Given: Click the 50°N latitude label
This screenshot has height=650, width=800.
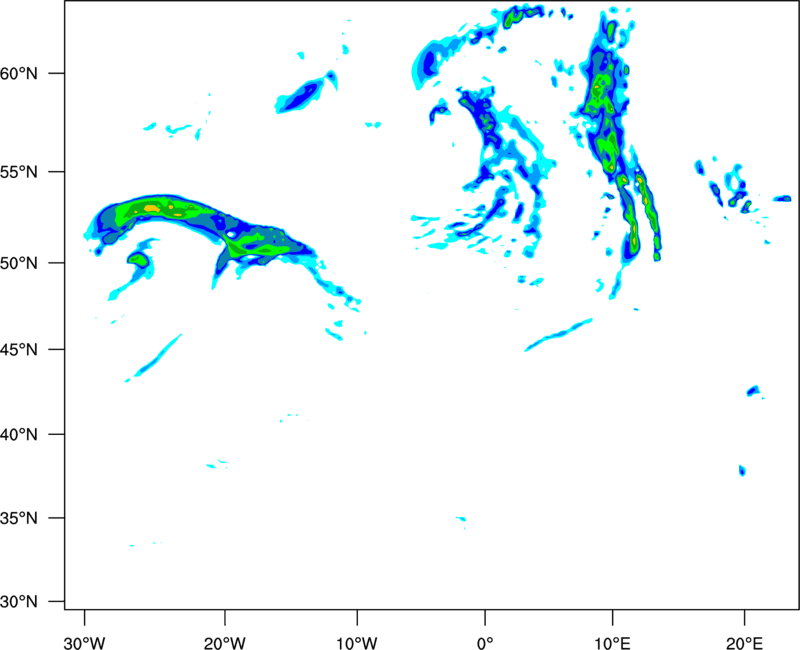Looking at the screenshot, I should (19, 264).
